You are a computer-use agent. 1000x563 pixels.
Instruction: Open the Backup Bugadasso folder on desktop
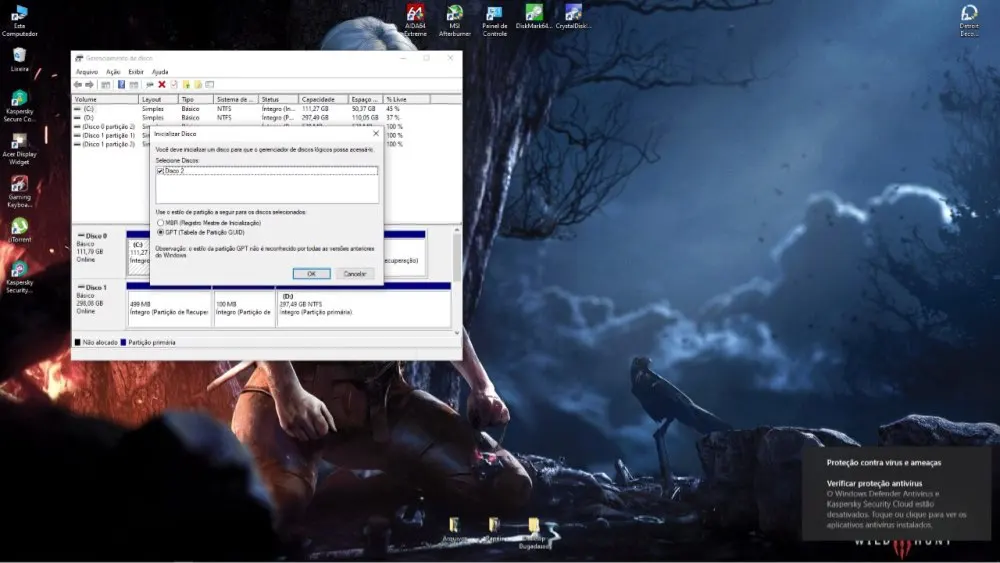pos(534,534)
